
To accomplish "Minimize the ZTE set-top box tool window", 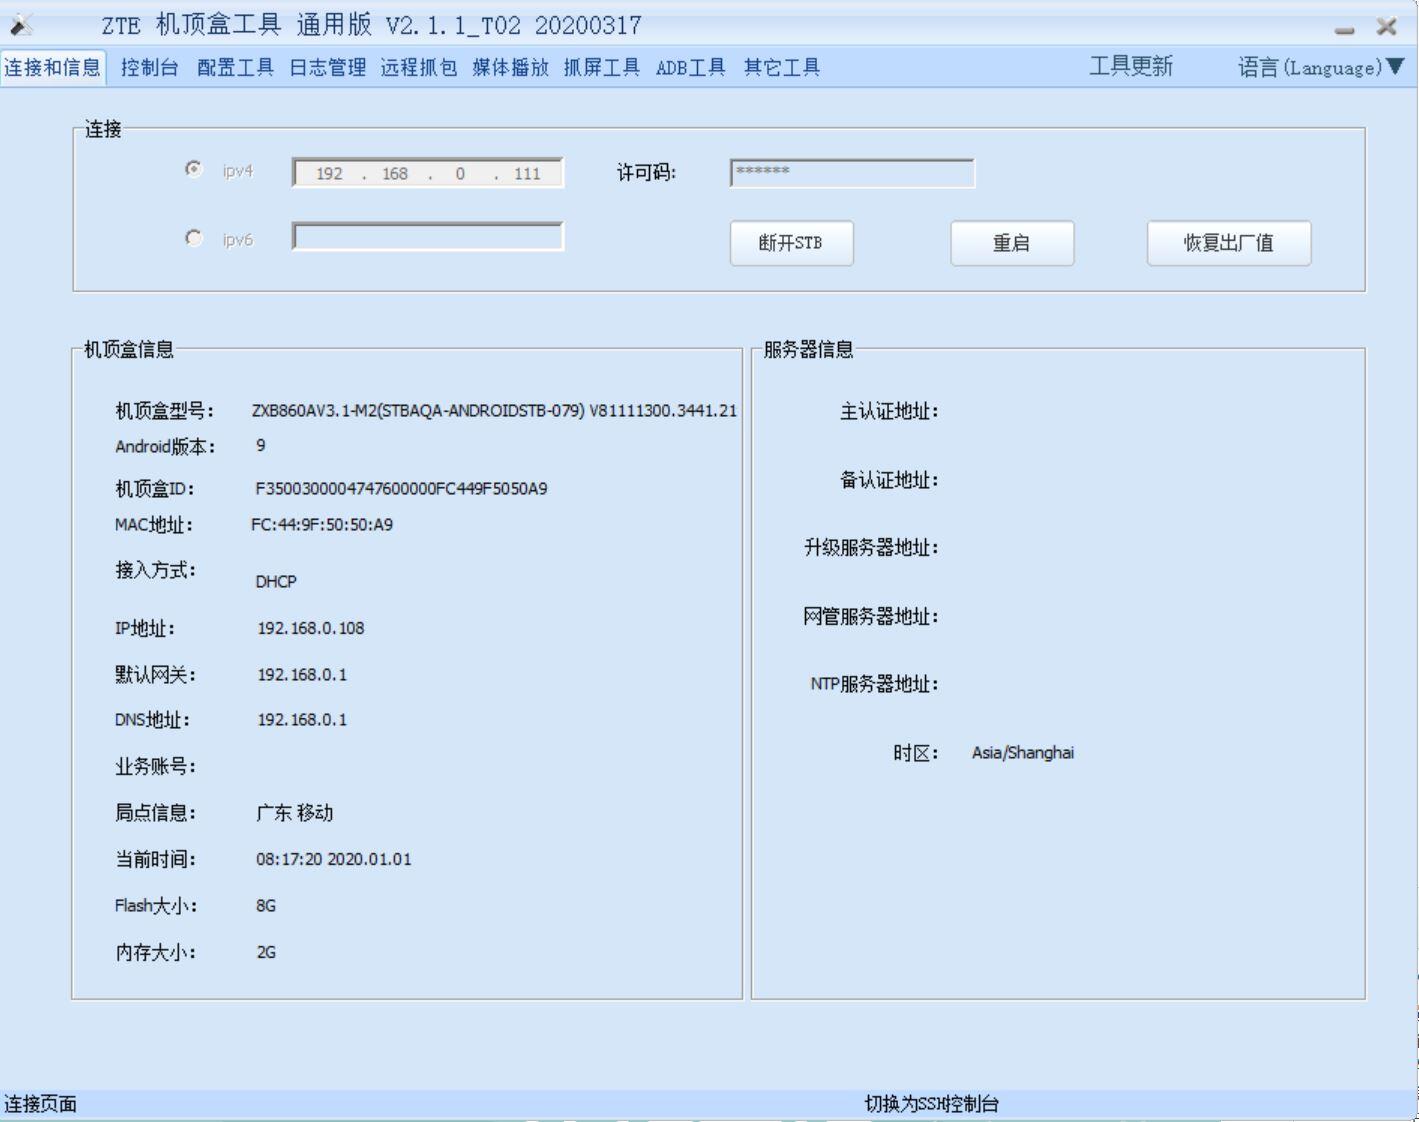I will (1345, 29).
